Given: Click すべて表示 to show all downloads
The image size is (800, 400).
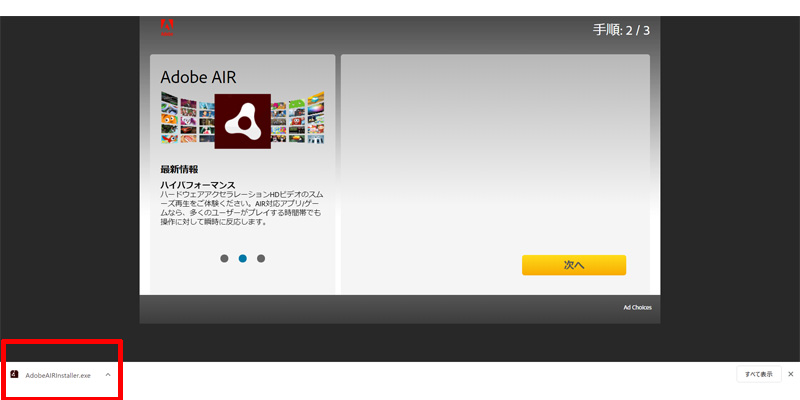Looking at the screenshot, I should (759, 374).
